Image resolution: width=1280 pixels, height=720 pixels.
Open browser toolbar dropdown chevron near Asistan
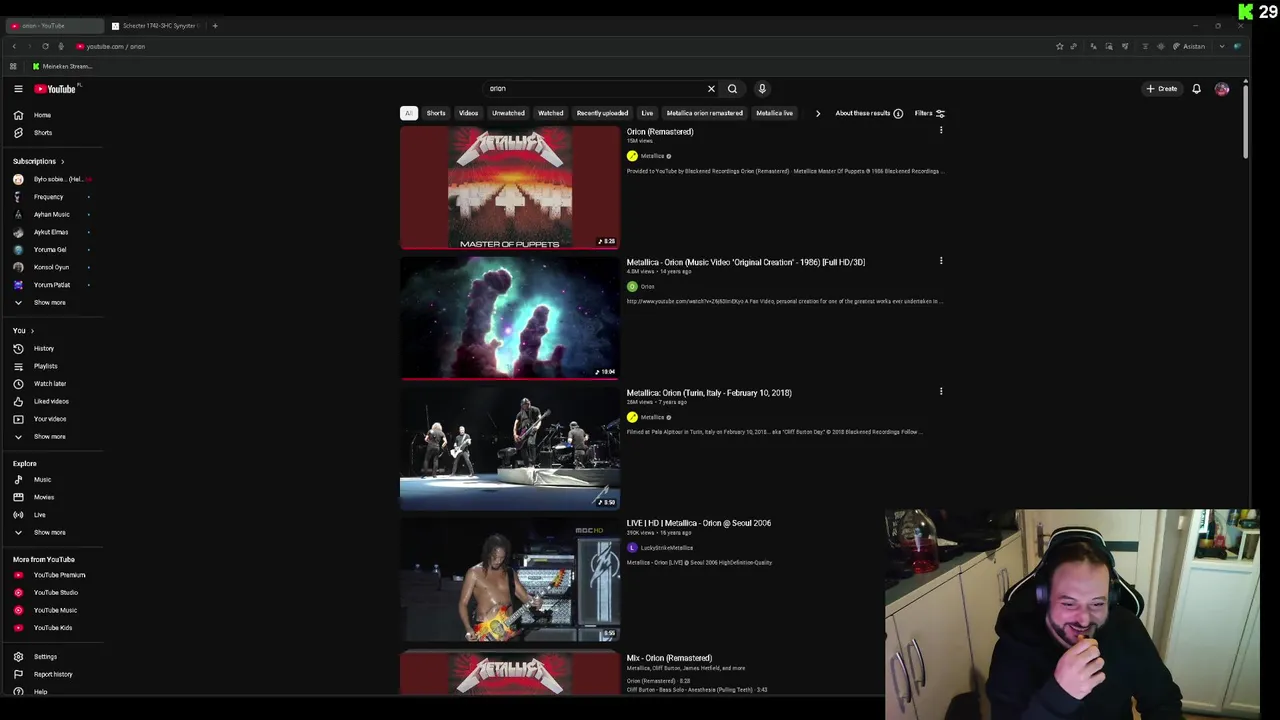tap(1221, 46)
